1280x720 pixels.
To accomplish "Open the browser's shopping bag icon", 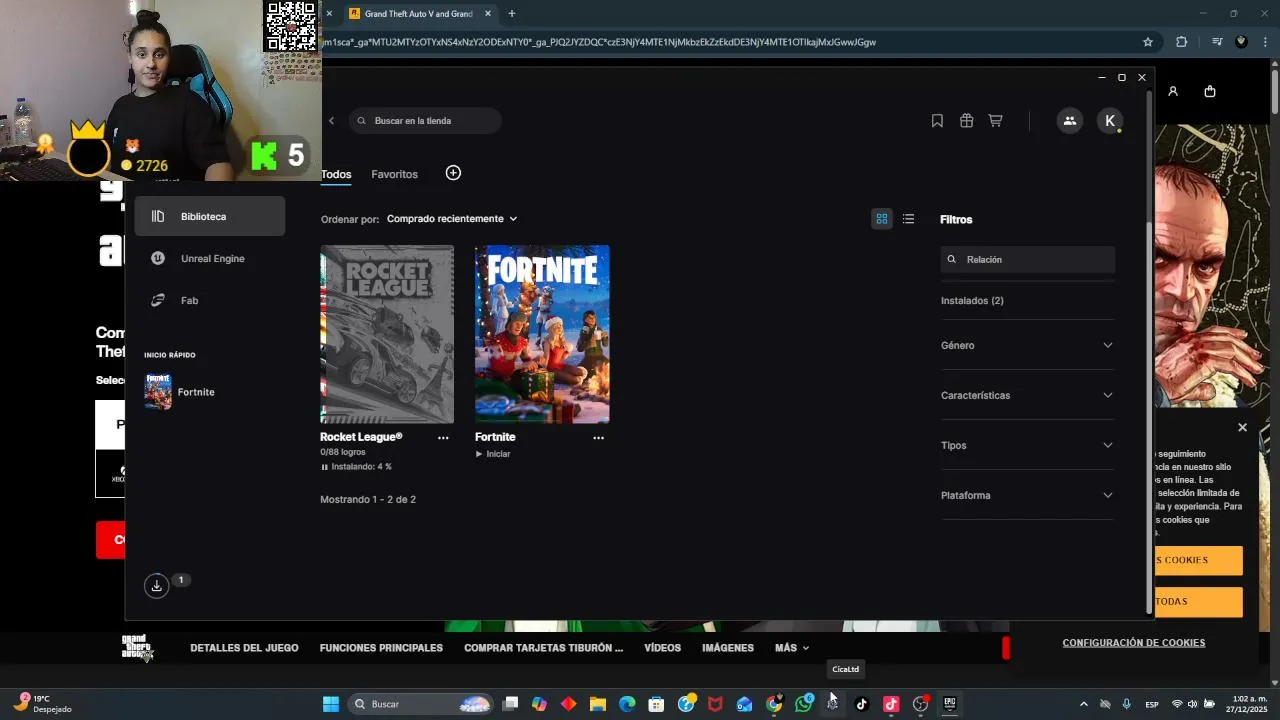I will (1210, 91).
